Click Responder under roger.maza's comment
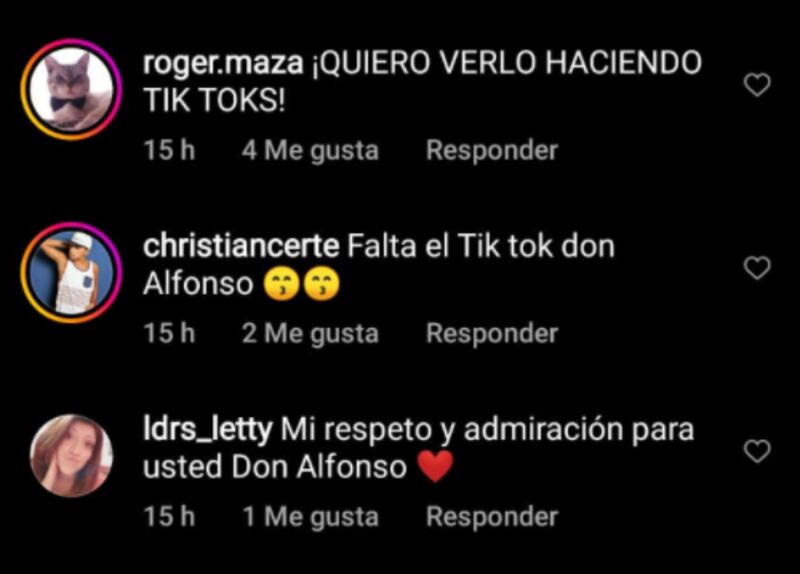The width and height of the screenshot is (800, 574). 492,151
